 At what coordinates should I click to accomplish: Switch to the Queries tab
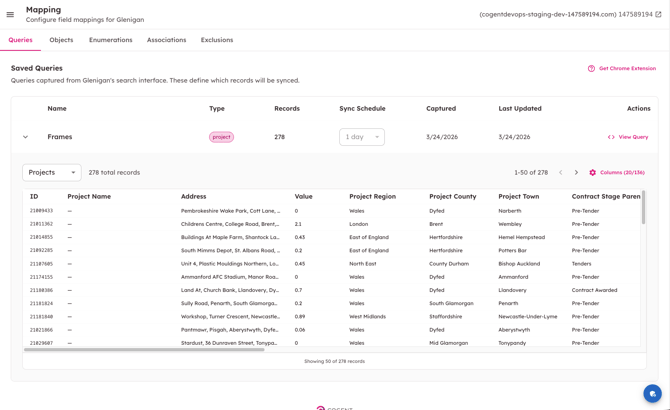tap(21, 40)
